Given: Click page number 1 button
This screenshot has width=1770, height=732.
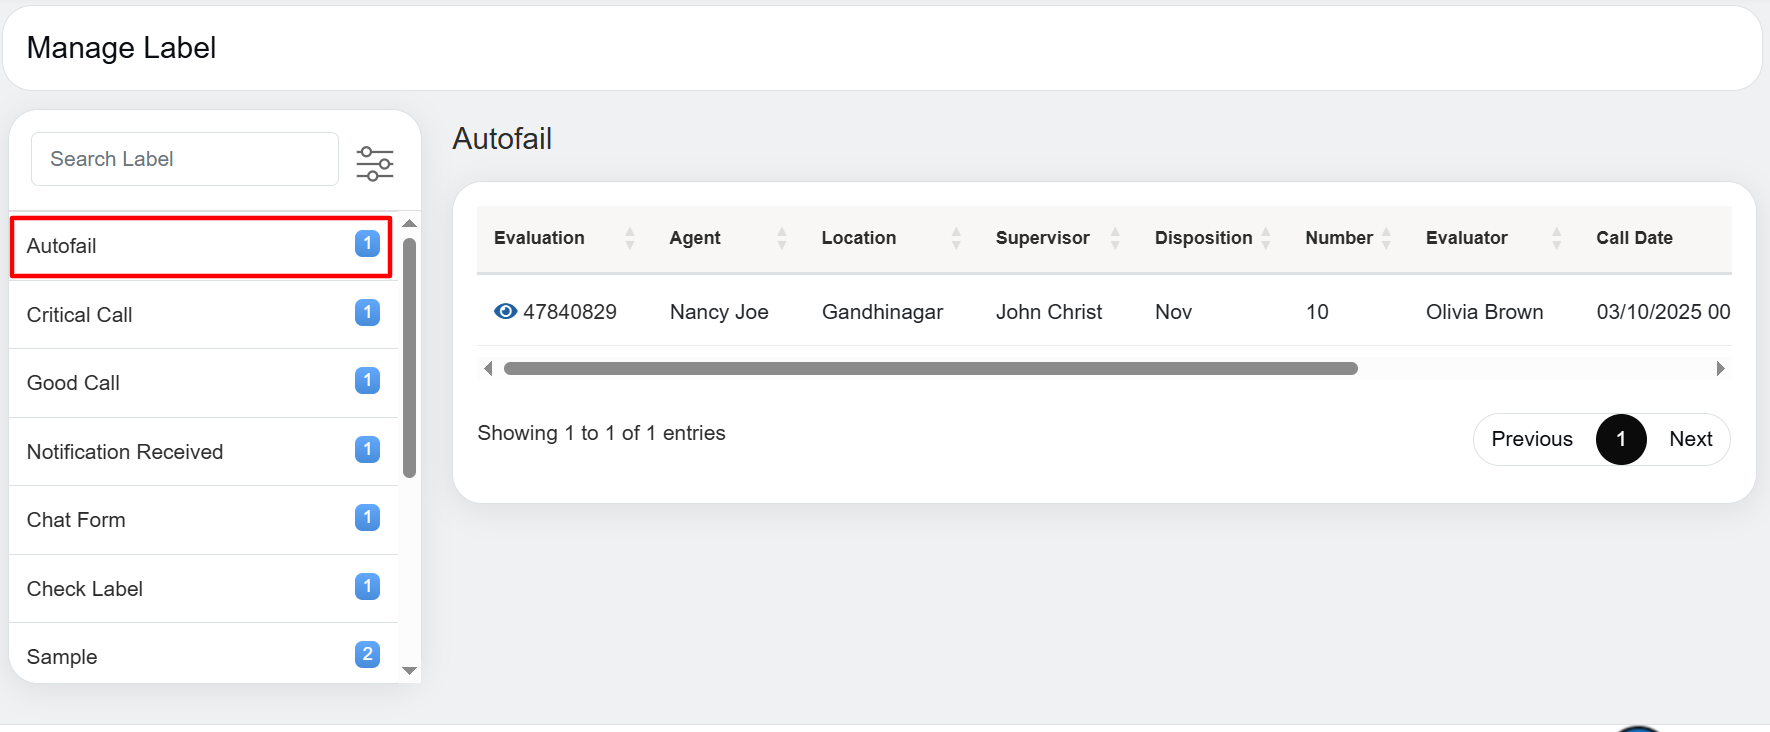Looking at the screenshot, I should (x=1621, y=439).
